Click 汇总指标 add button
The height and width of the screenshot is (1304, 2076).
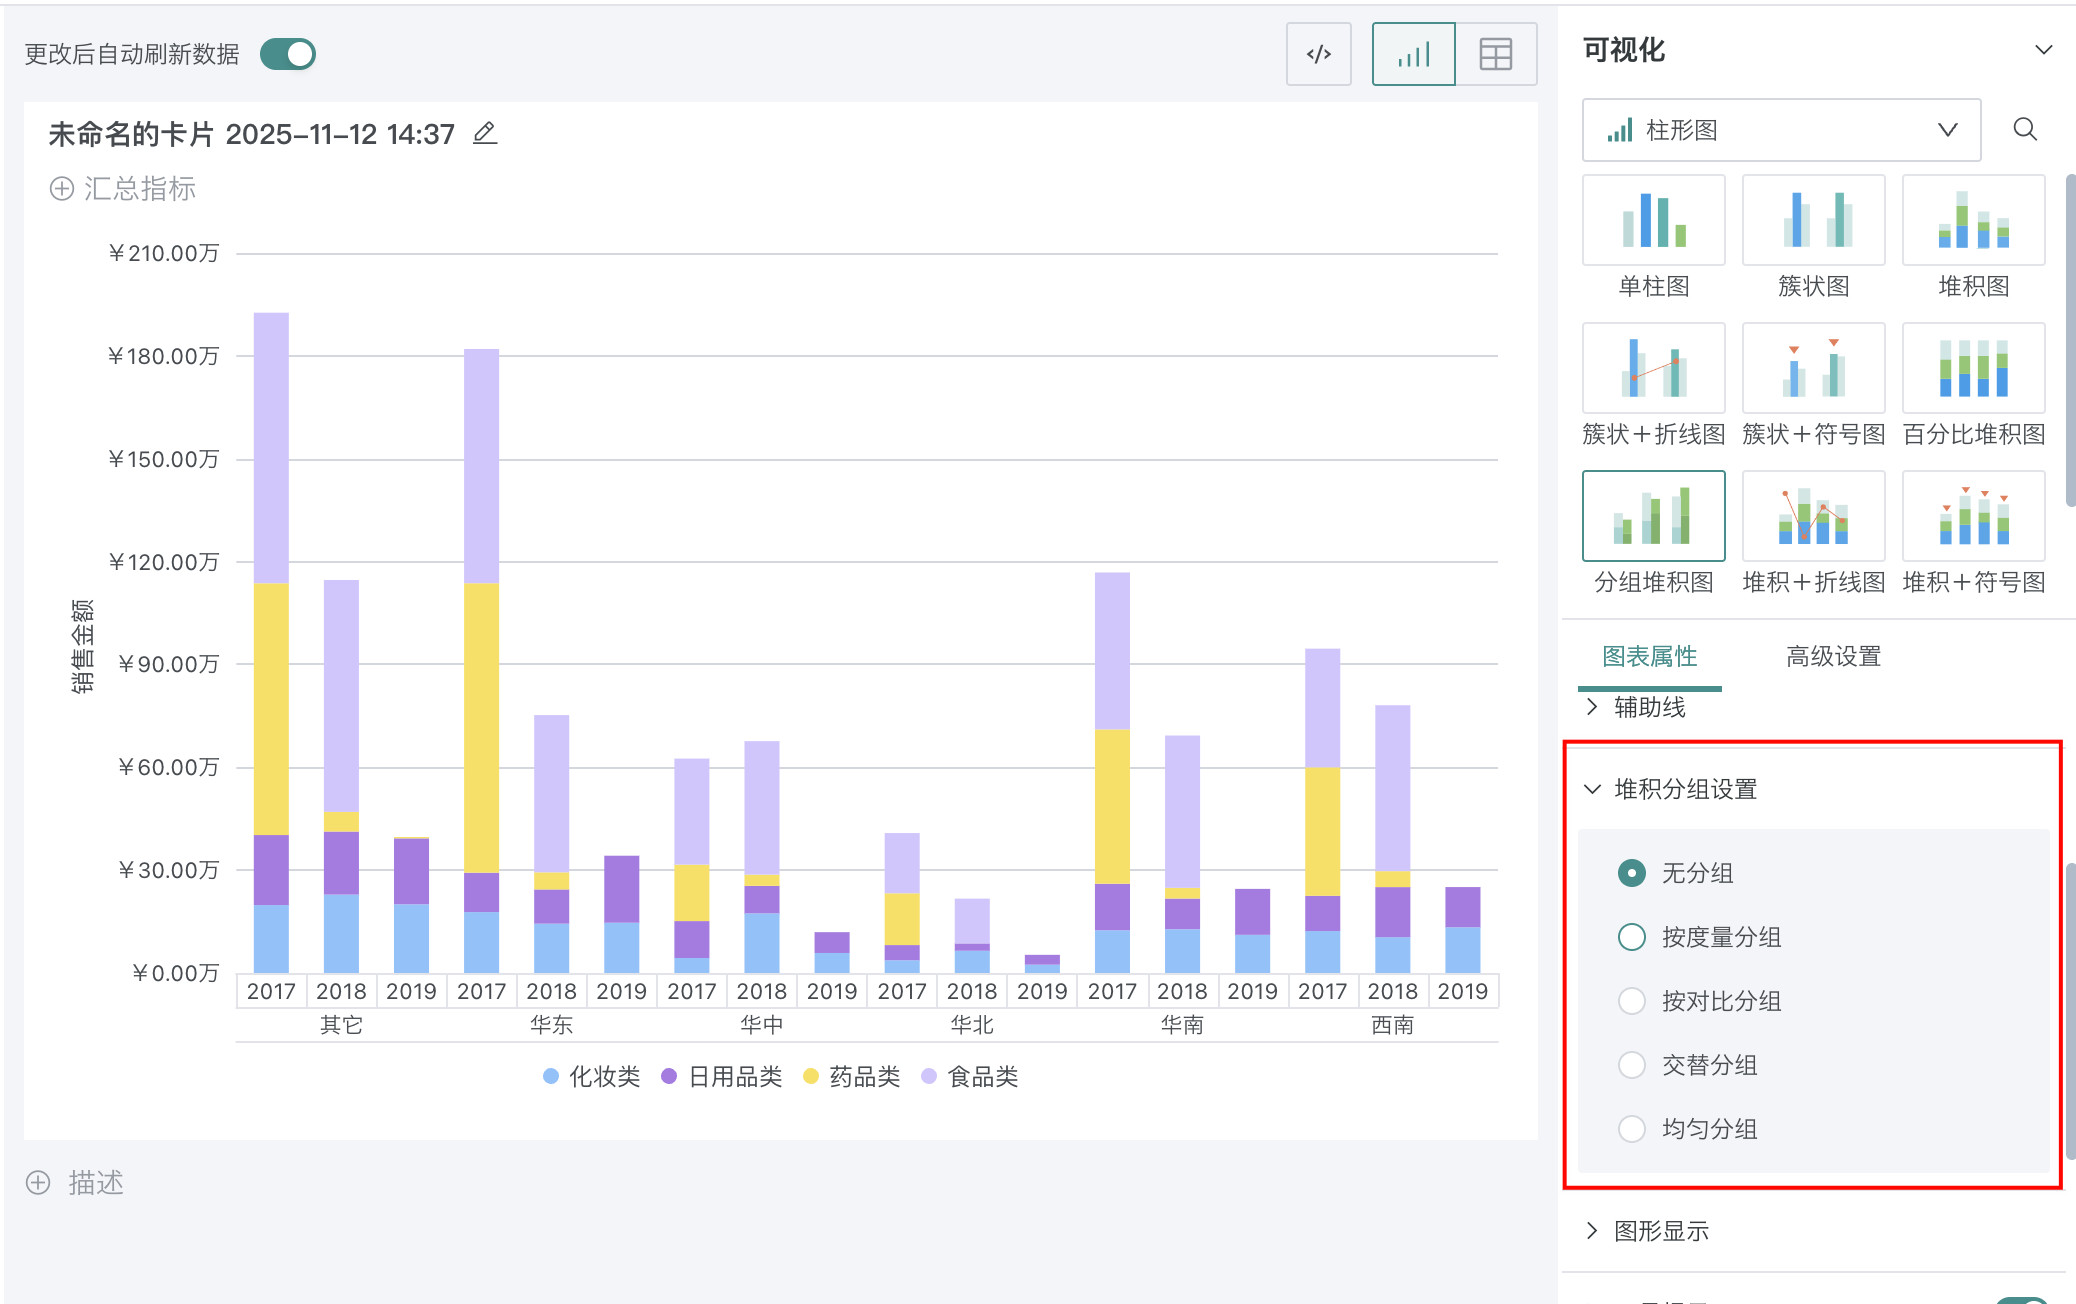point(62,189)
